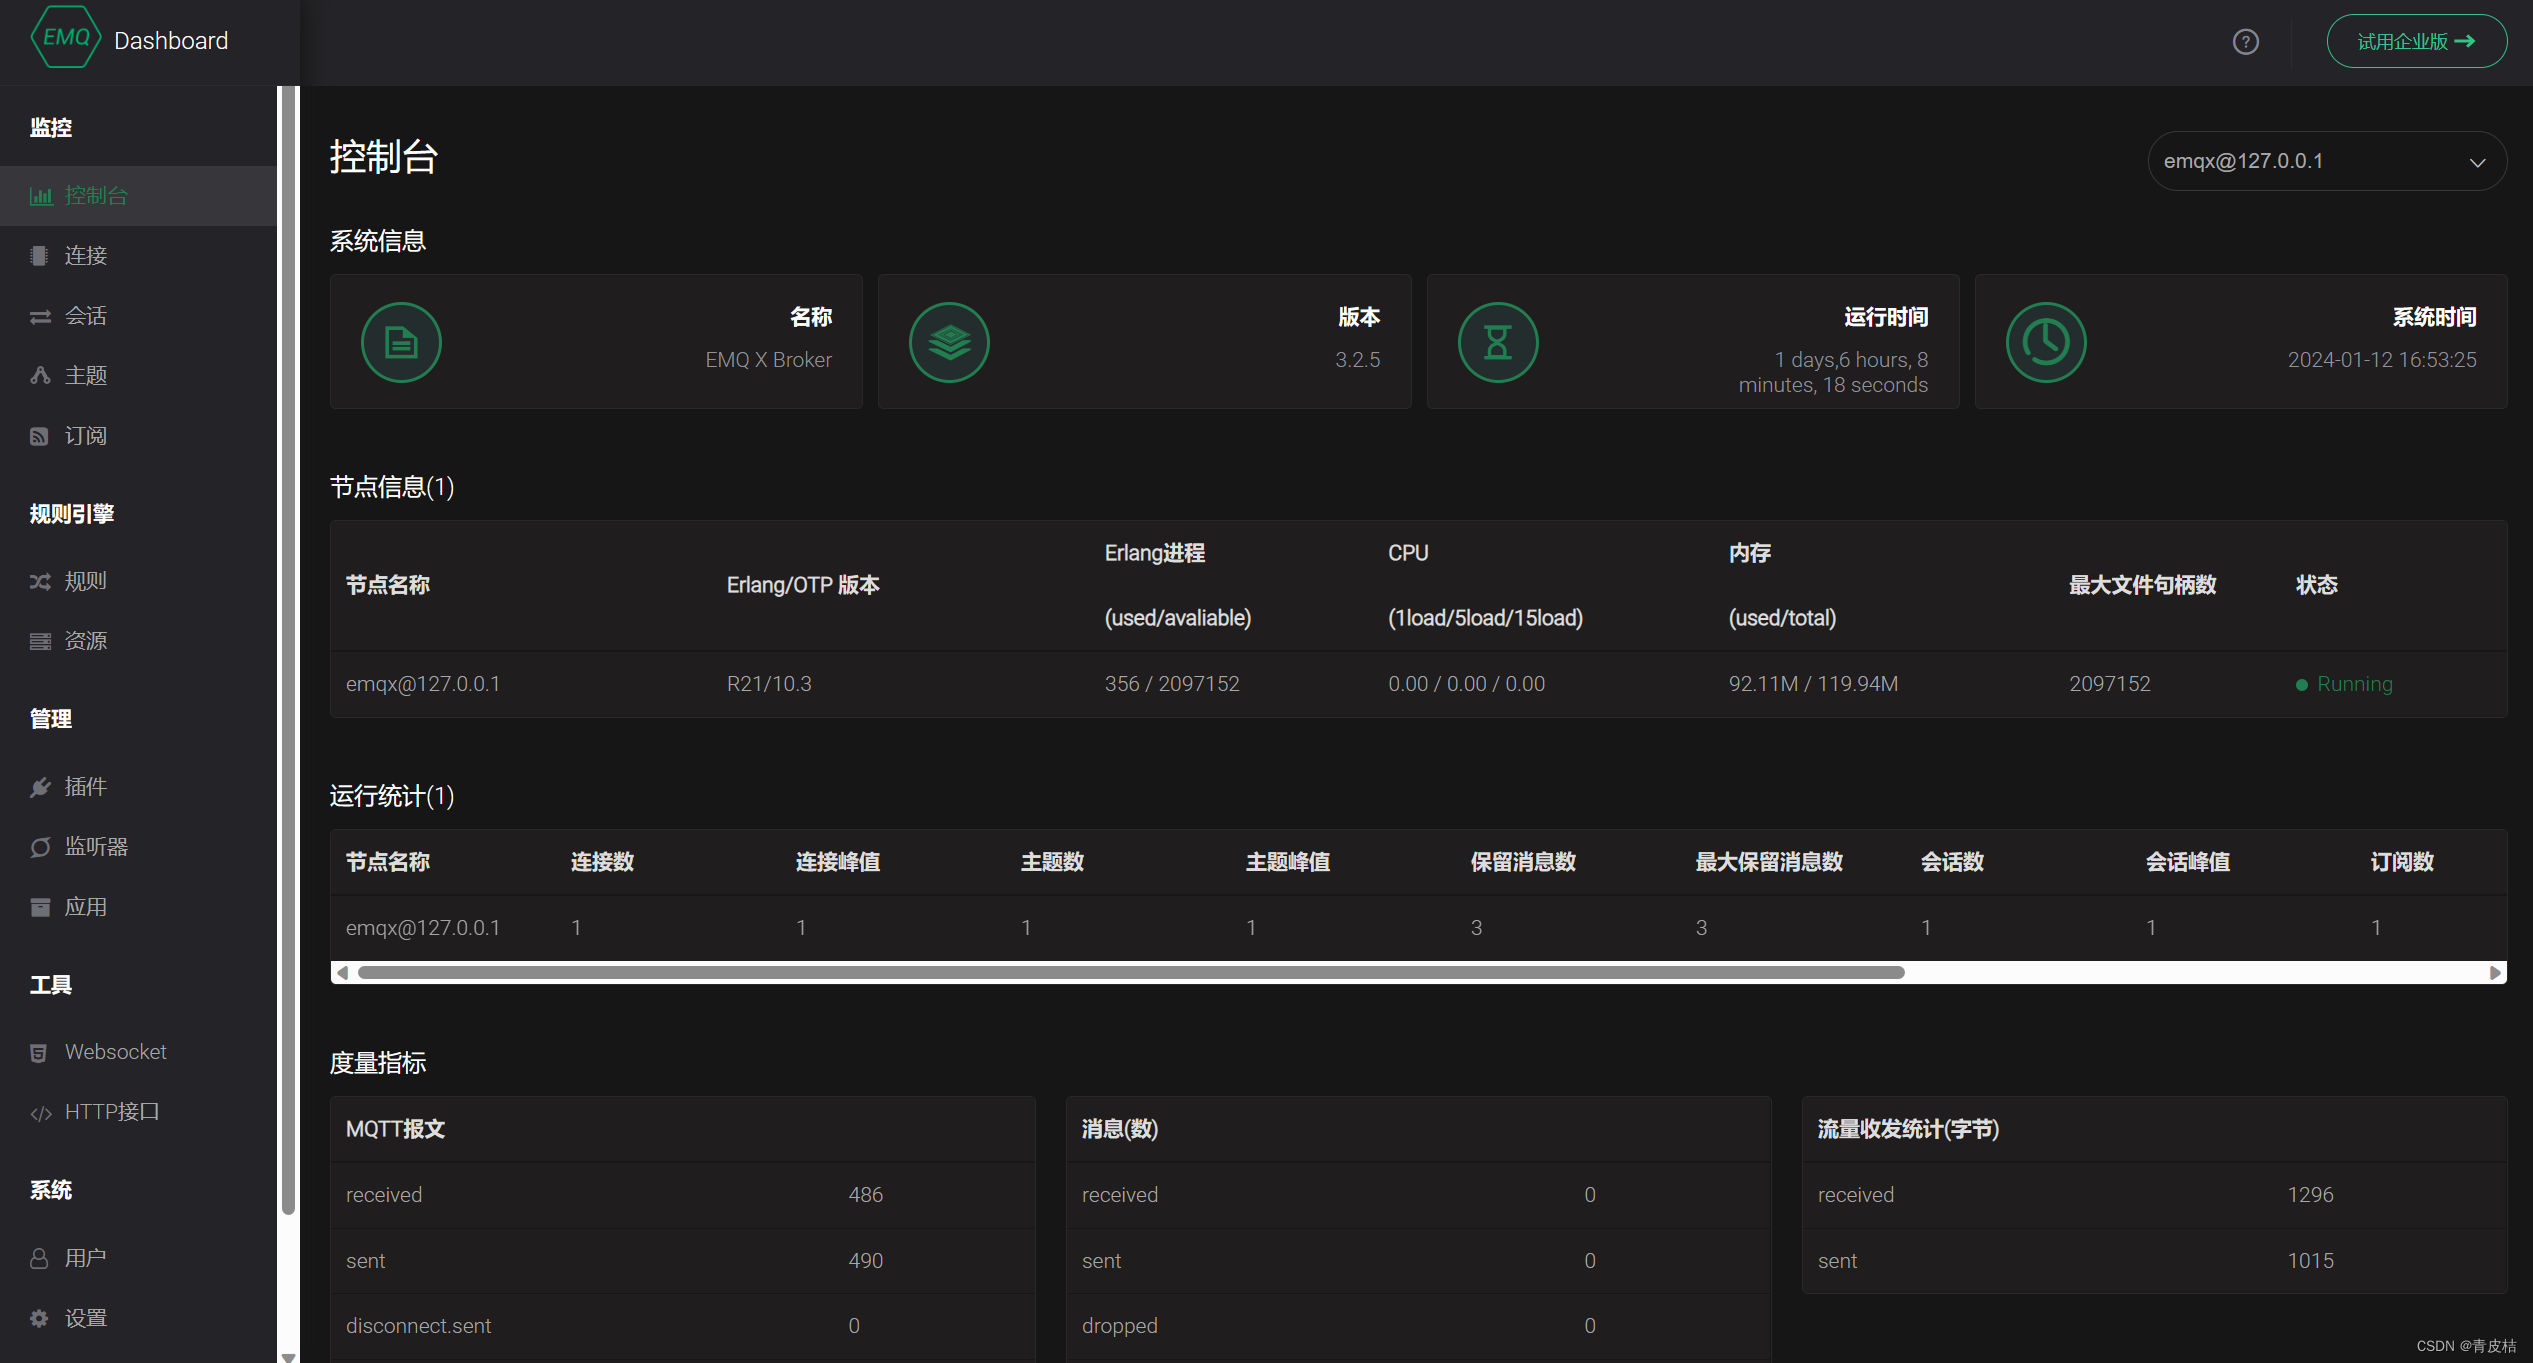Image resolution: width=2533 pixels, height=1363 pixels.
Task: Click the HTTP接口 code icon in sidebar
Action: tap(41, 1113)
